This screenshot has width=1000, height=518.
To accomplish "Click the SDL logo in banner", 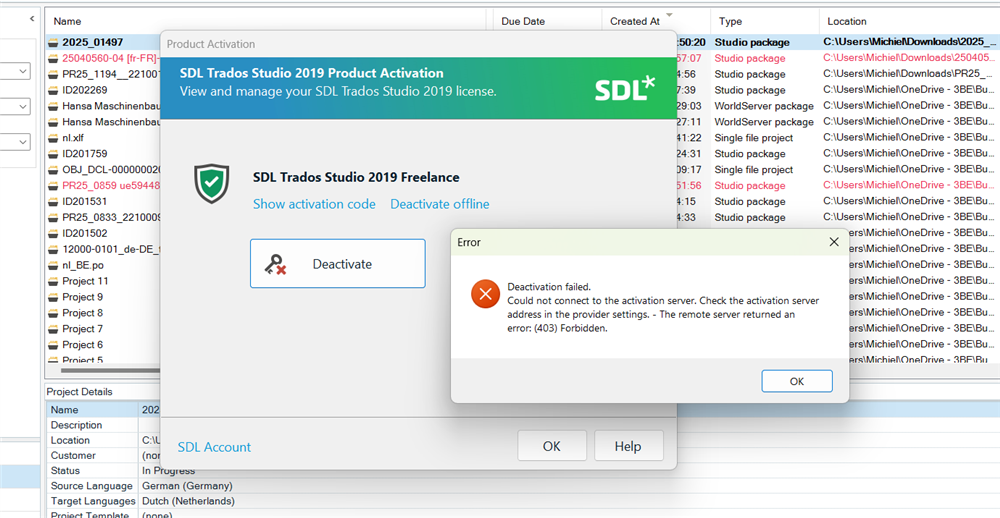I will 625,89.
